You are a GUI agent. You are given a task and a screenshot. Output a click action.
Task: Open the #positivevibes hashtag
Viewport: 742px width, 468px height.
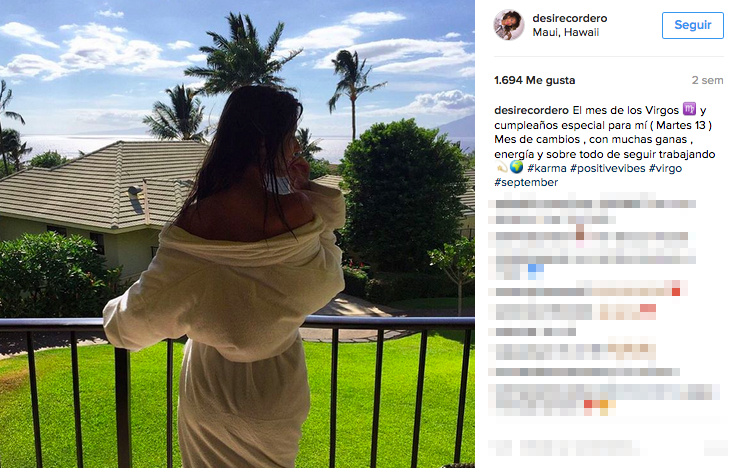point(608,168)
